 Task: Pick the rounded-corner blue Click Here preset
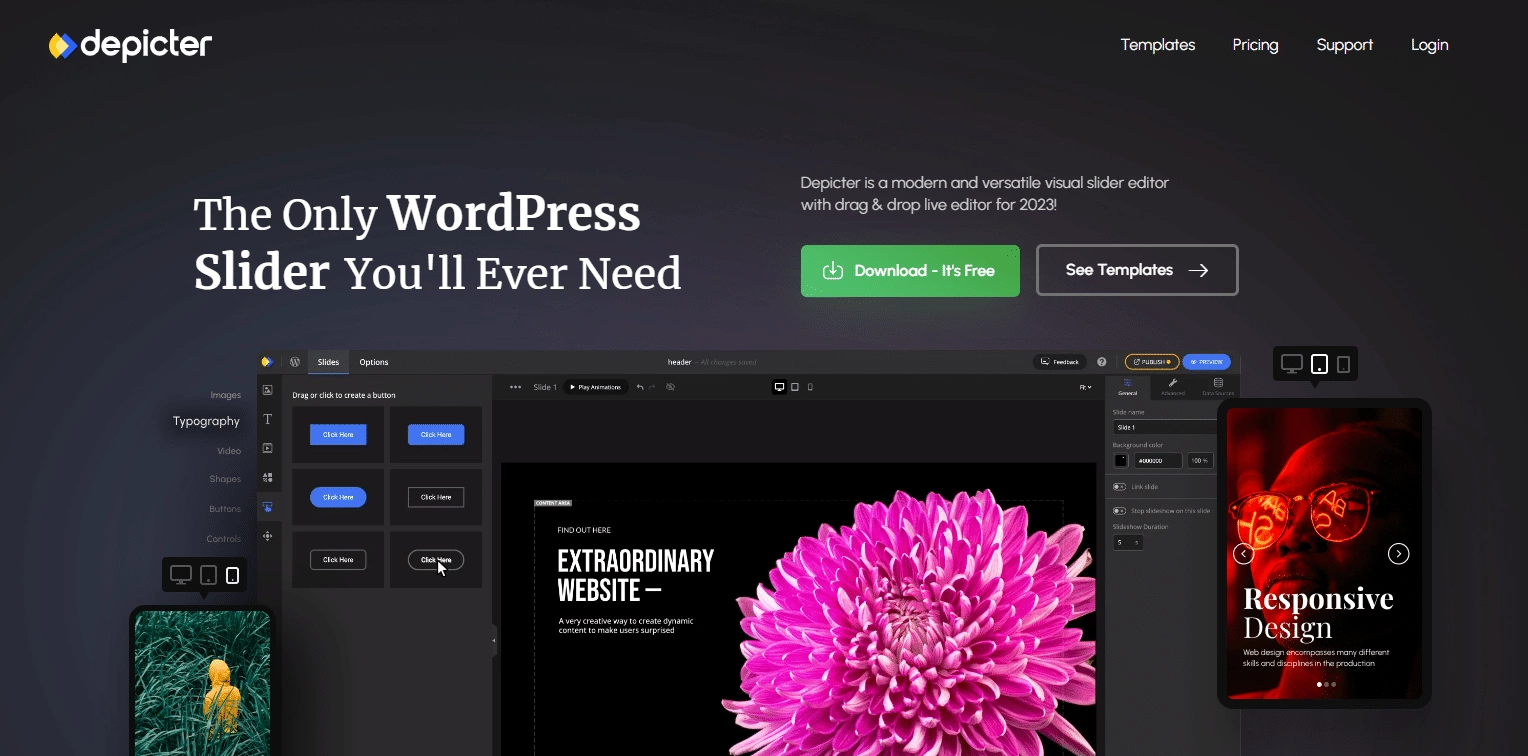click(x=436, y=434)
